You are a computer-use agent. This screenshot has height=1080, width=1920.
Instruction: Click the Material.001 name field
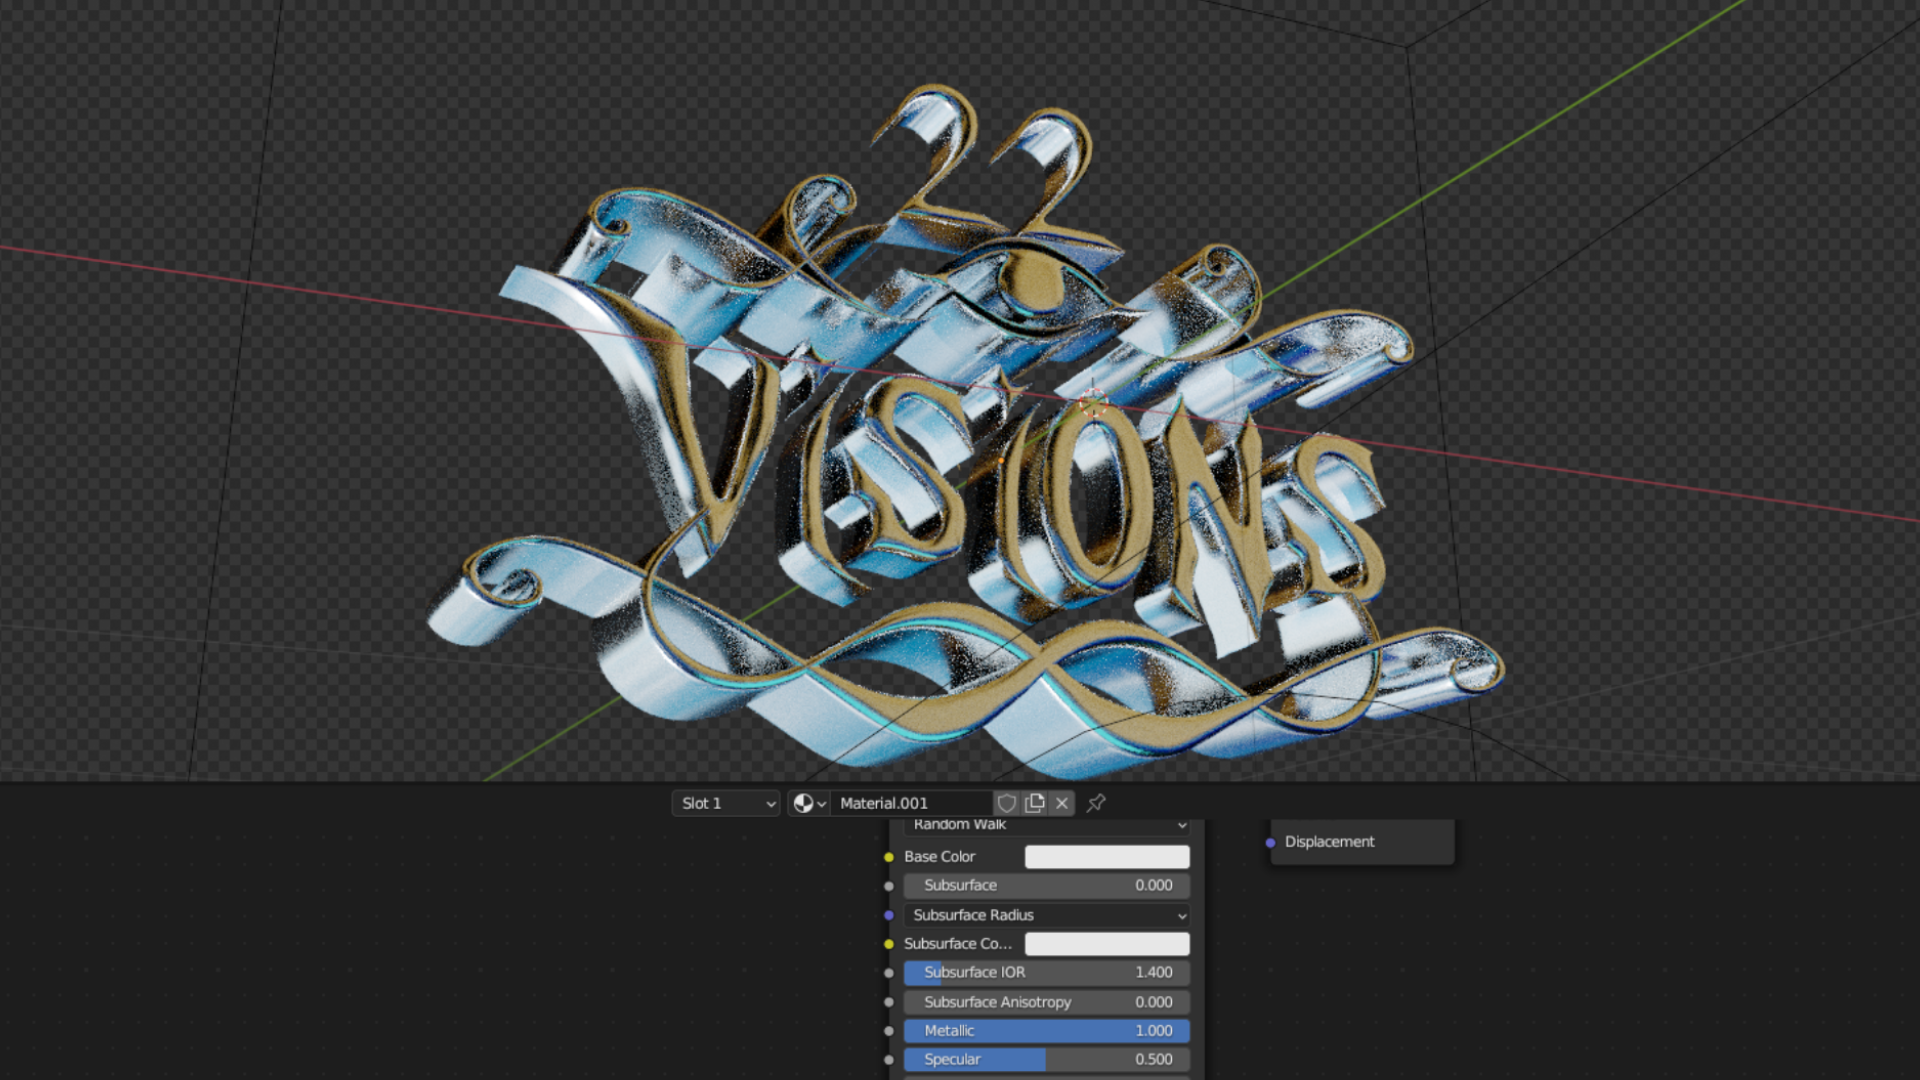(910, 803)
